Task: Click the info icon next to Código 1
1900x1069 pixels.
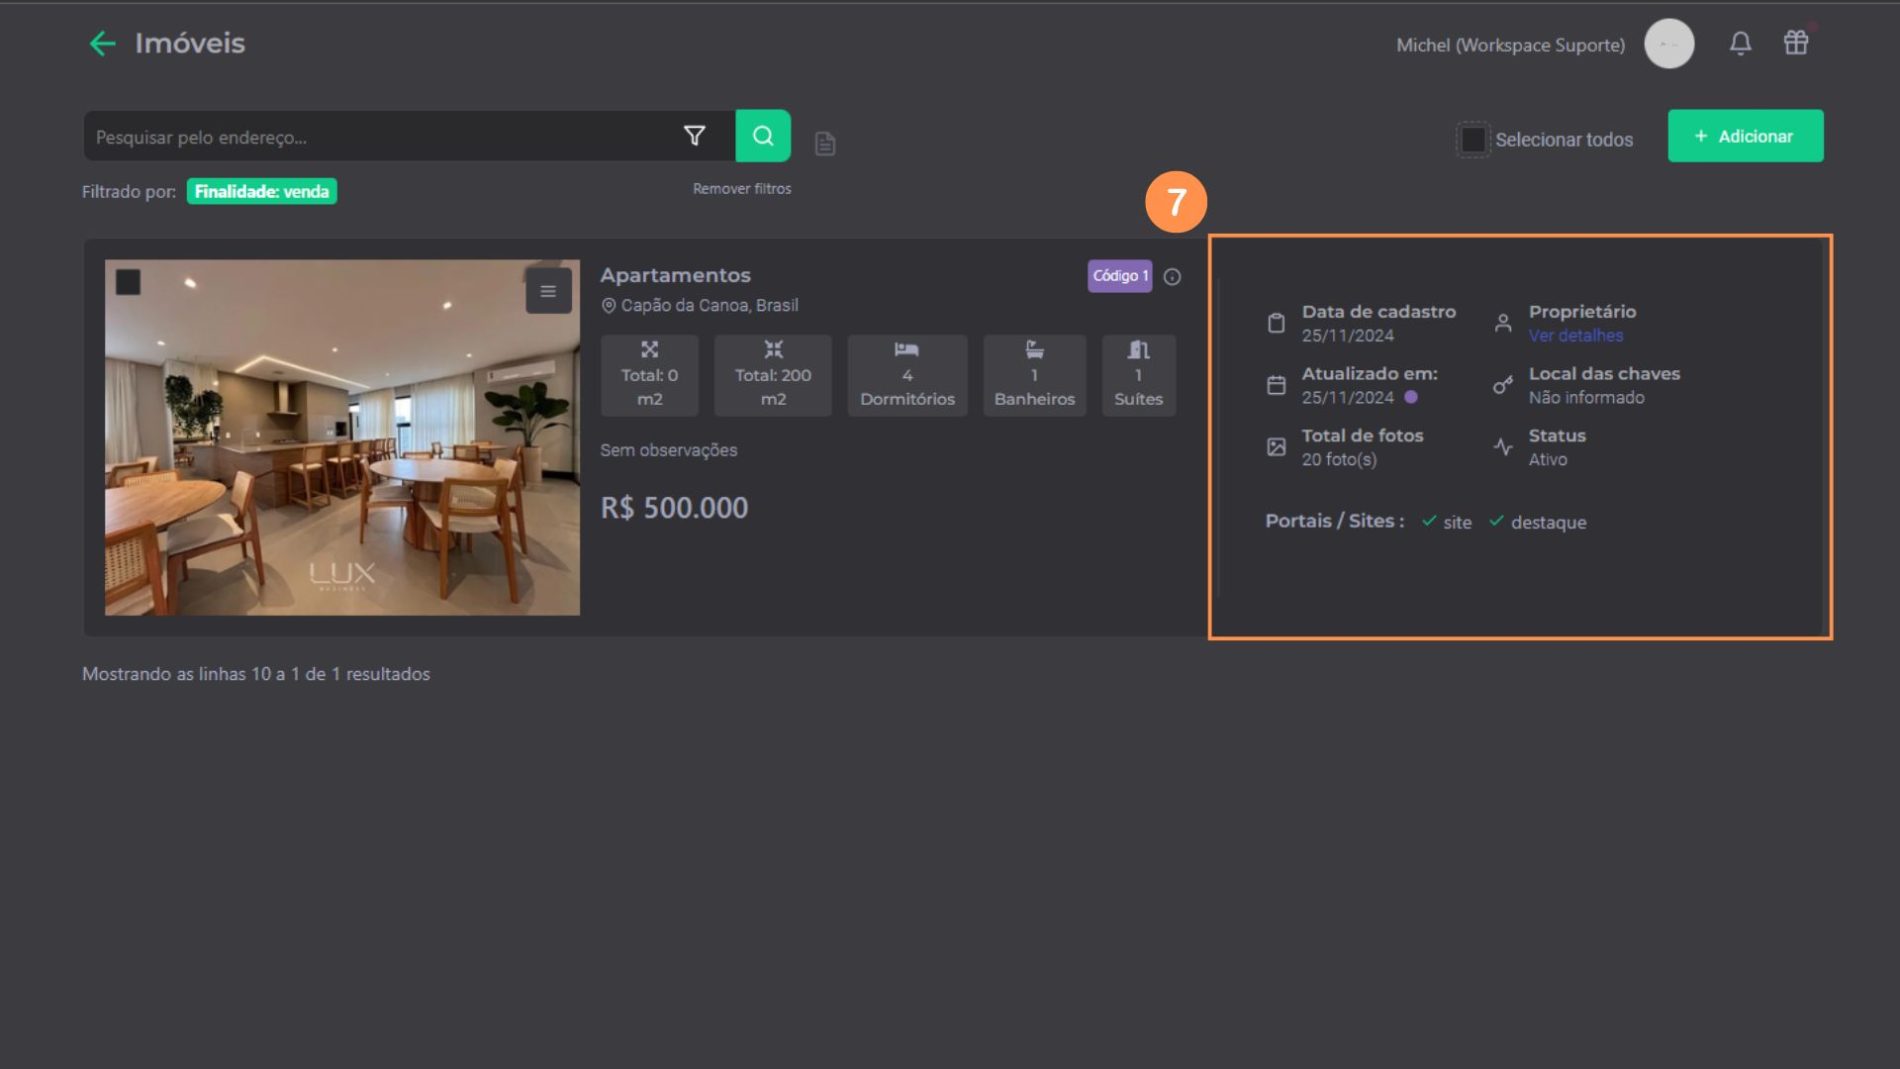Action: point(1172,277)
